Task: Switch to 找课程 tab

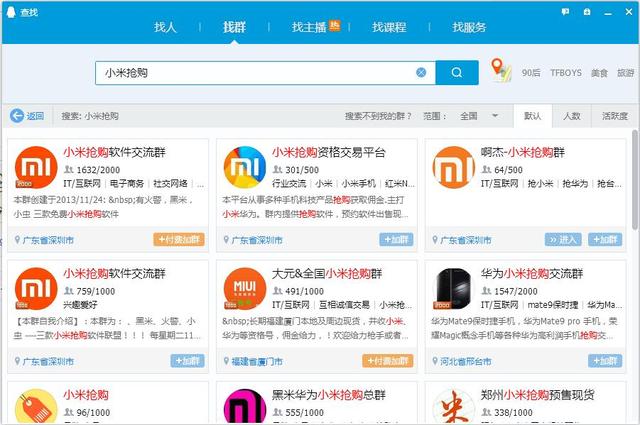Action: click(389, 27)
